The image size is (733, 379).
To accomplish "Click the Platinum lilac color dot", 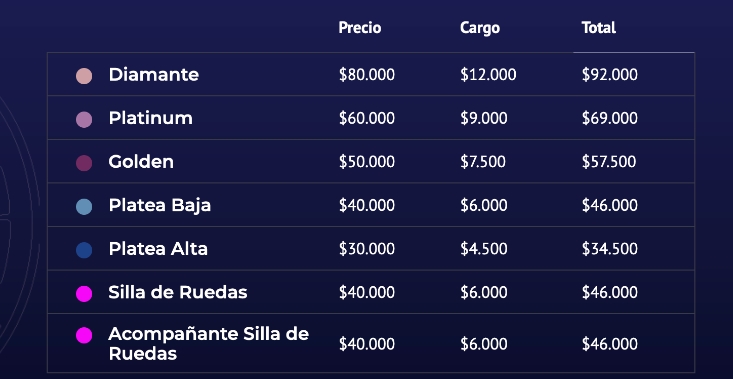I will coord(84,119).
